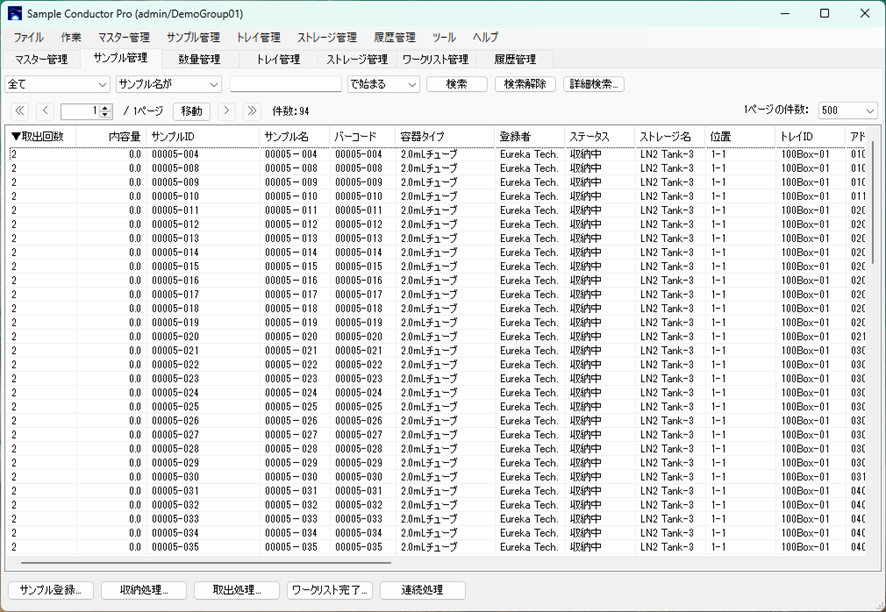The width and height of the screenshot is (886, 612).
Task: Click the 詳細検索 button
Action: 594,85
